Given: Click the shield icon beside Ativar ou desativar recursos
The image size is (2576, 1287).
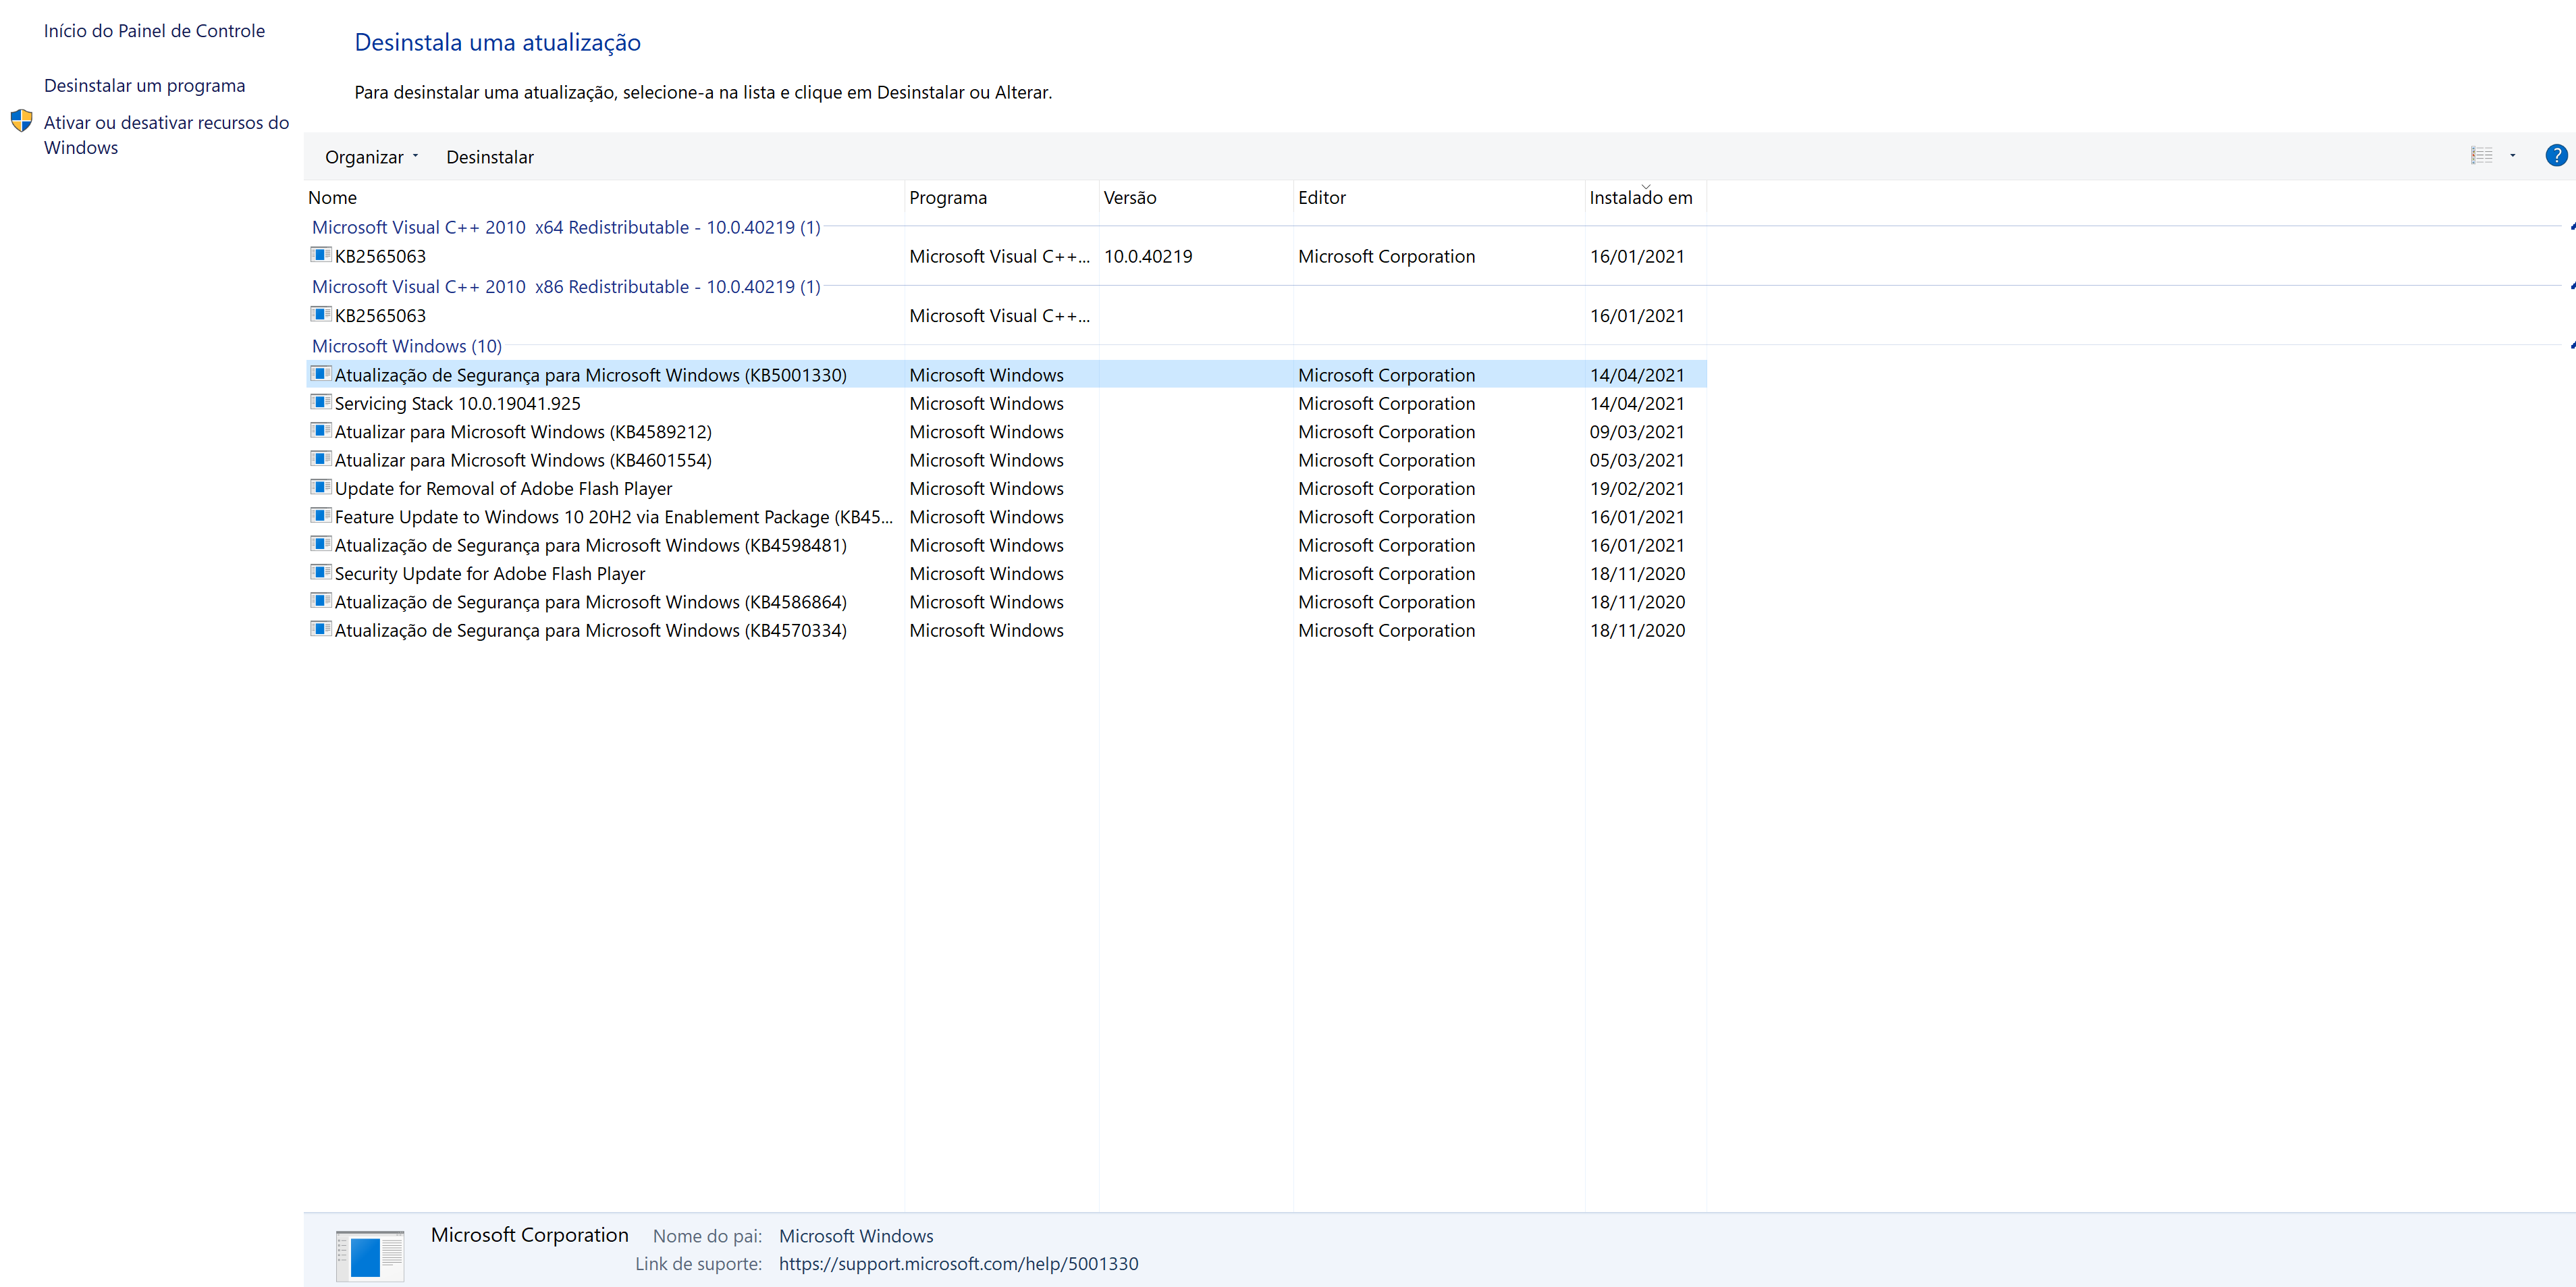Looking at the screenshot, I should 21,121.
